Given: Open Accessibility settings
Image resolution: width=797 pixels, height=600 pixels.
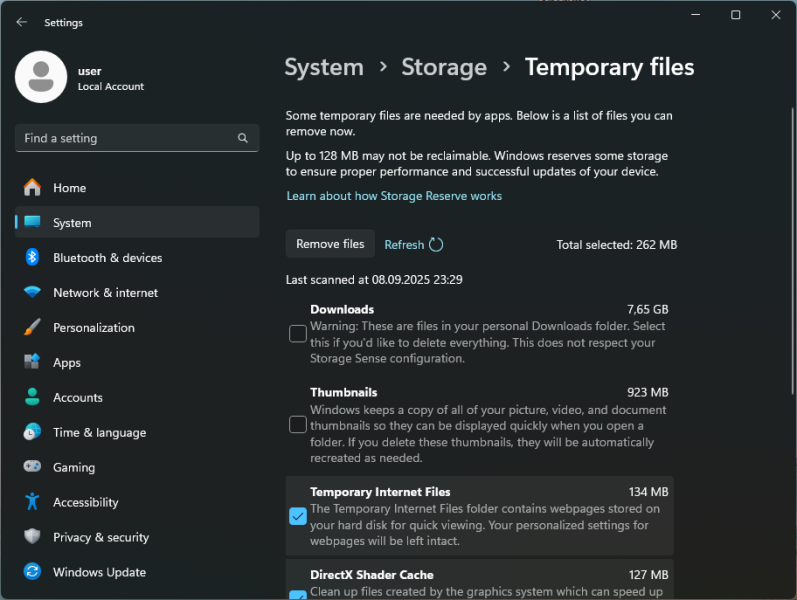Looking at the screenshot, I should [137, 502].
